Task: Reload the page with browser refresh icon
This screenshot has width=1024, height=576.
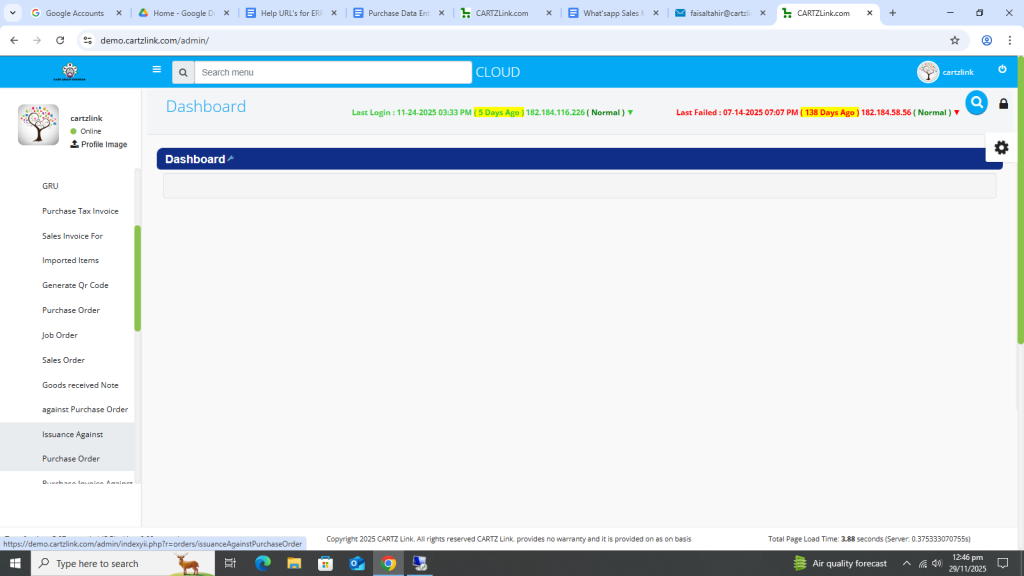Action: pos(60,40)
